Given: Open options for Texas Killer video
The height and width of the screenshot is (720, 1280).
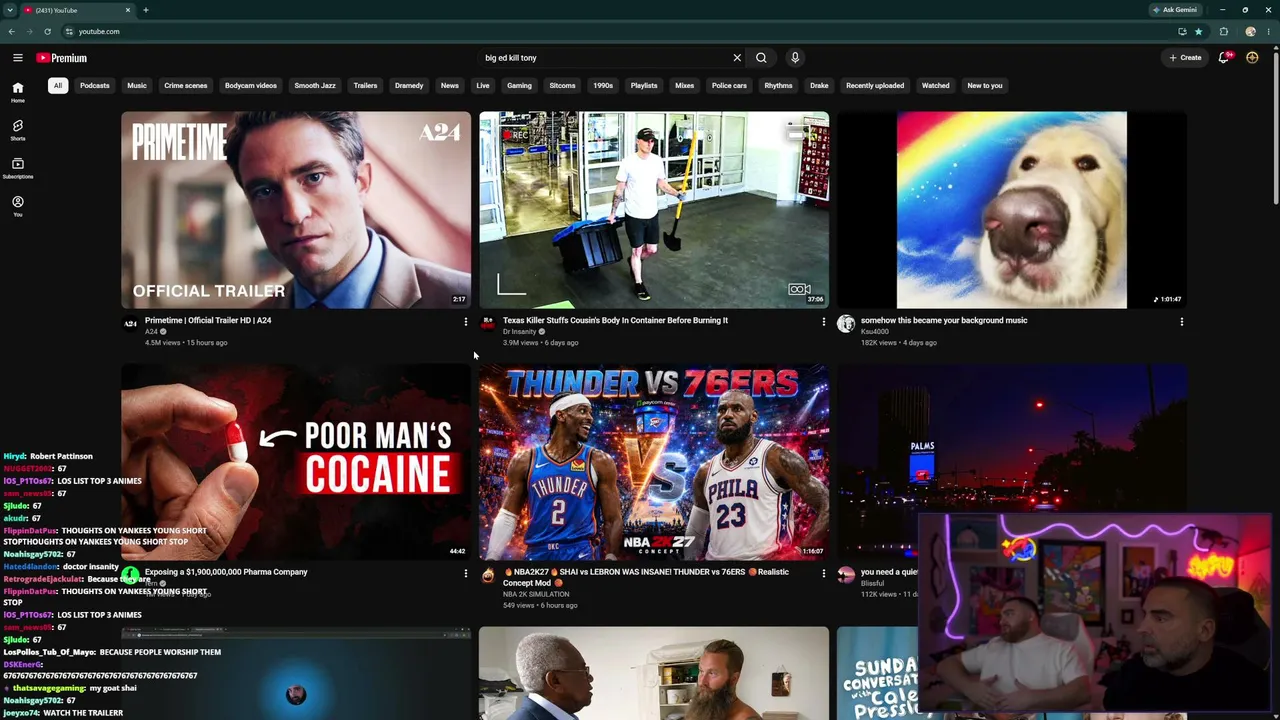Looking at the screenshot, I should click(823, 322).
